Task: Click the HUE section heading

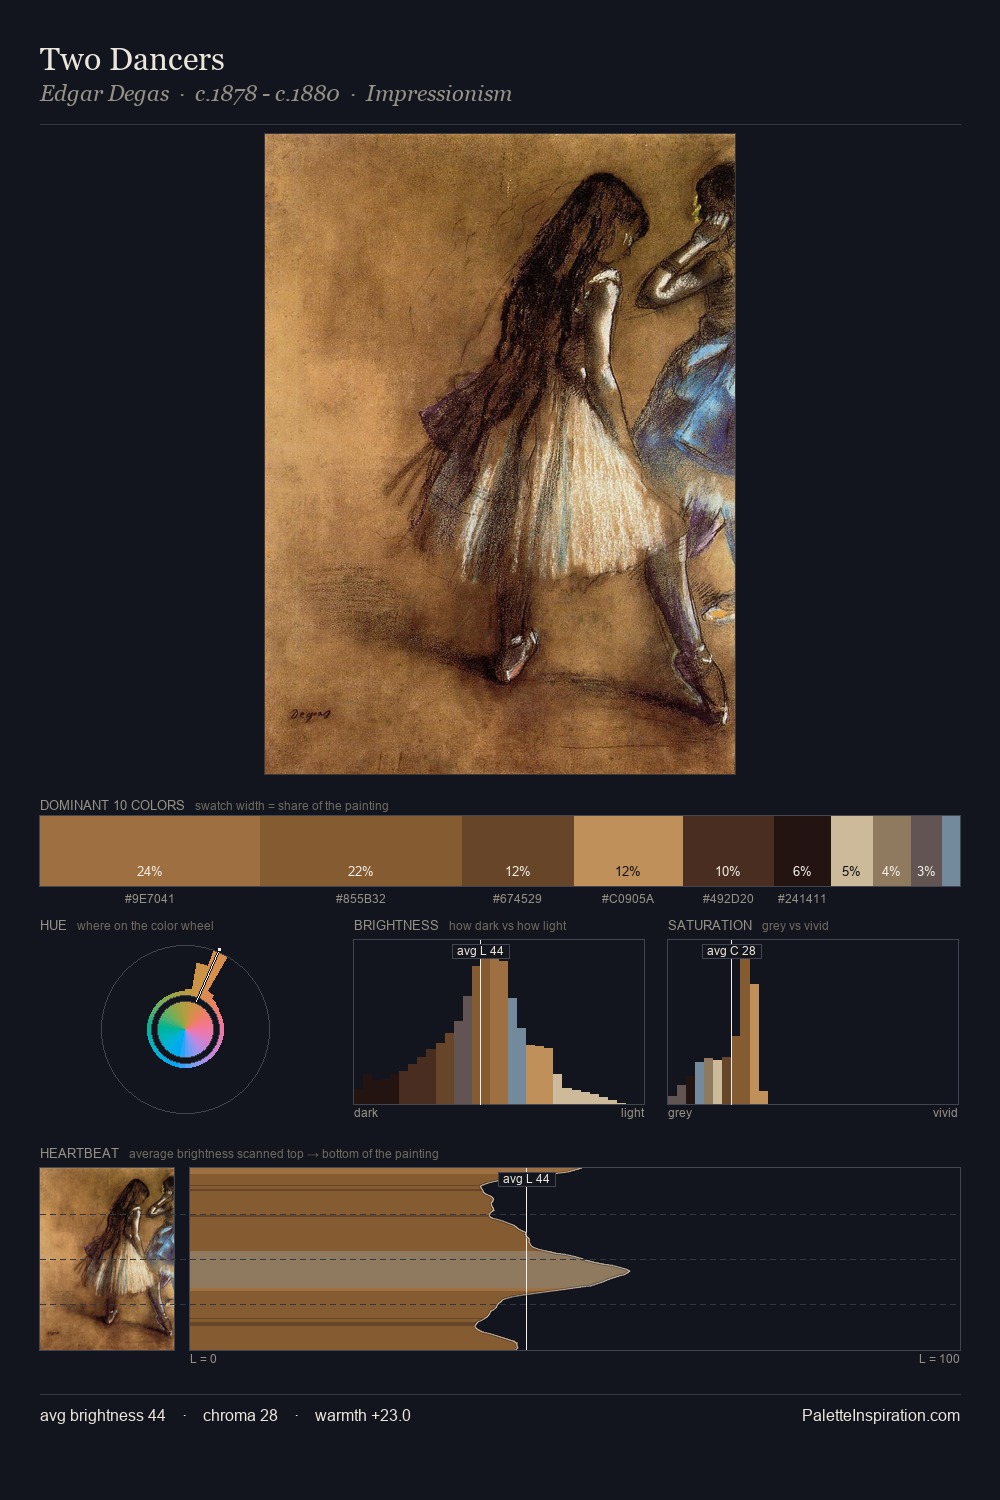Action: pyautogui.click(x=53, y=925)
